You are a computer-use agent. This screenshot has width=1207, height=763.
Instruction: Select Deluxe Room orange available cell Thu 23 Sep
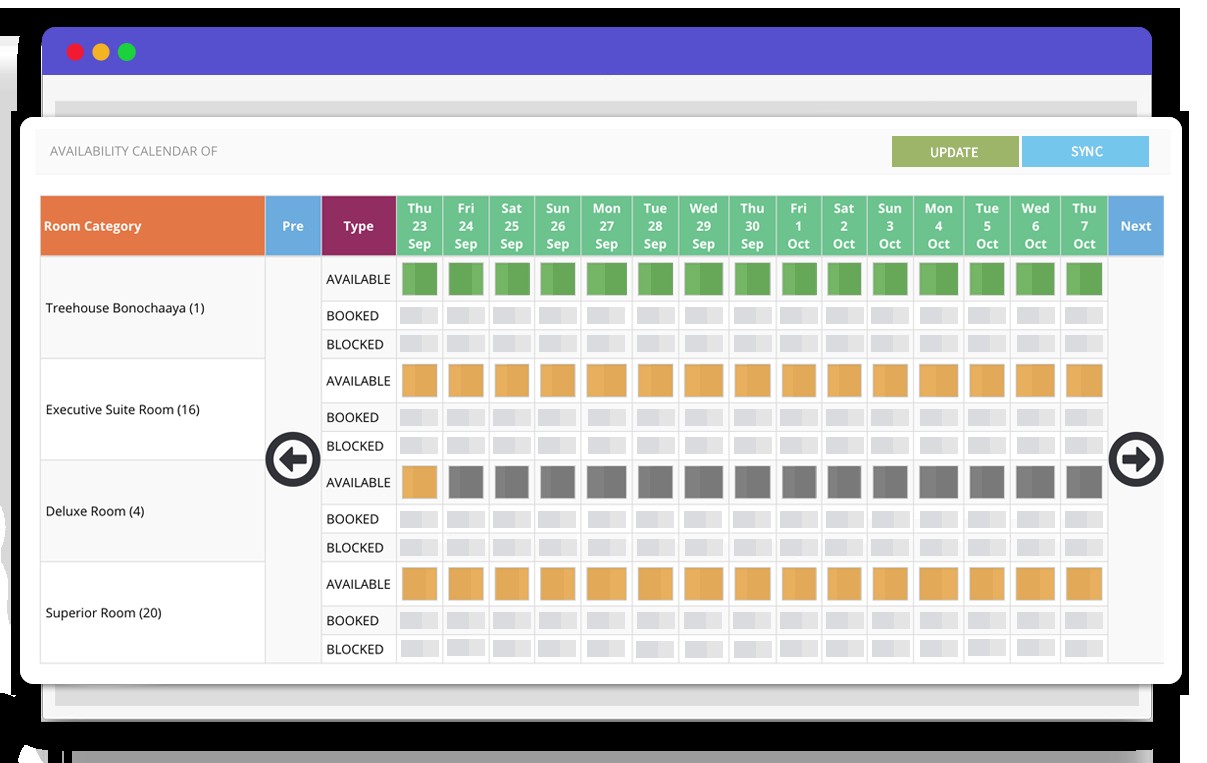pyautogui.click(x=419, y=482)
